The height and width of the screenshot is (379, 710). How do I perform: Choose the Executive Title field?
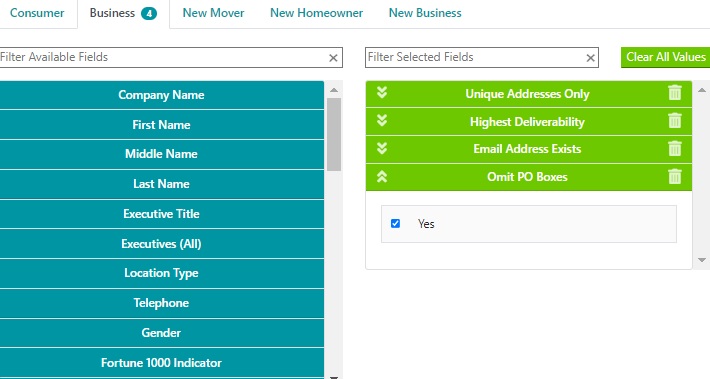tap(162, 214)
